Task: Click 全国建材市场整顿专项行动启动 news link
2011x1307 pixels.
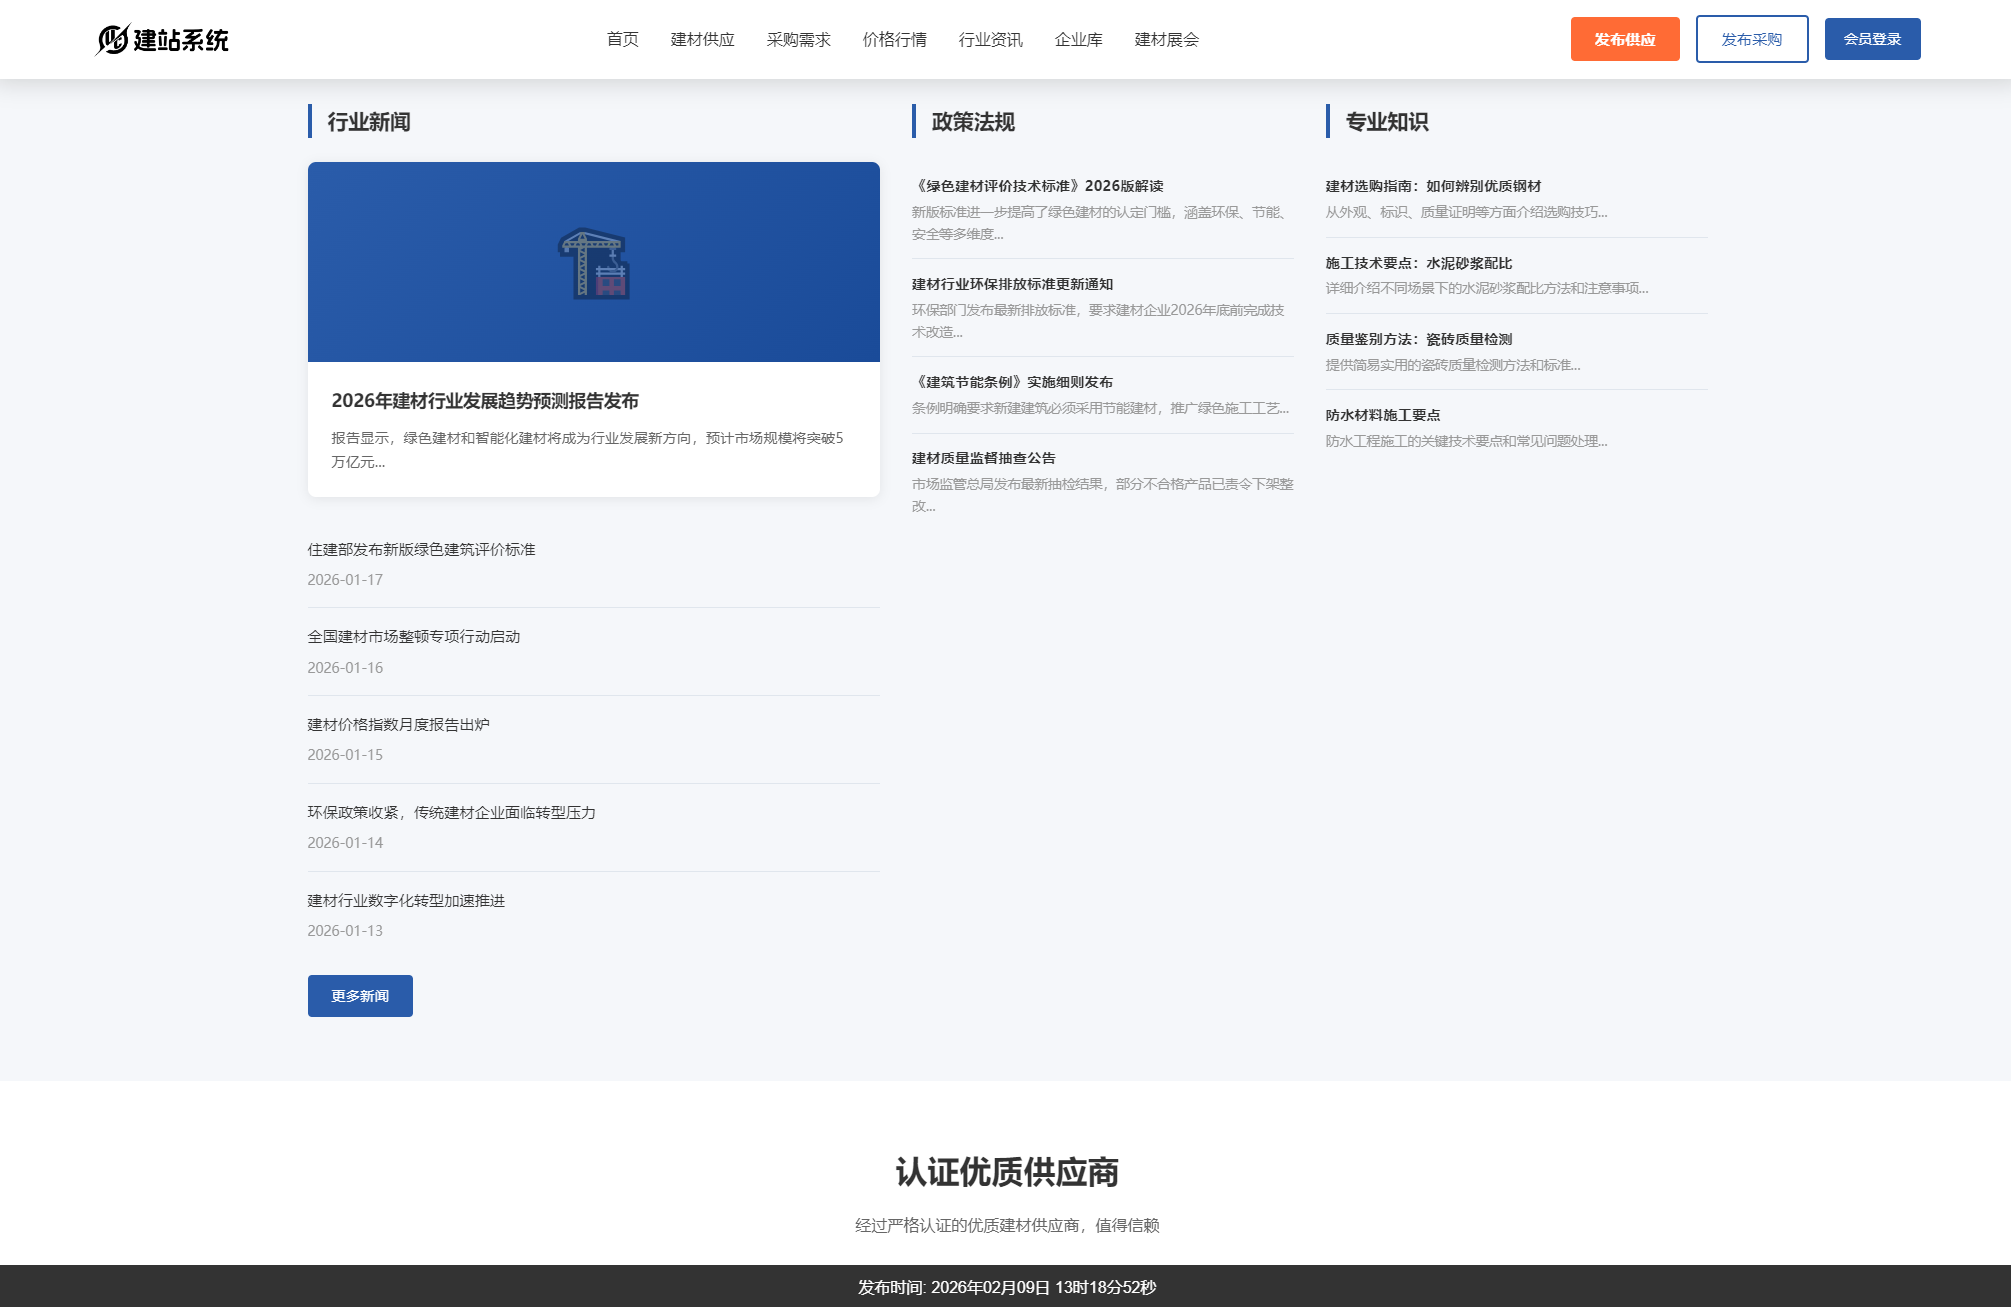Action: click(414, 637)
